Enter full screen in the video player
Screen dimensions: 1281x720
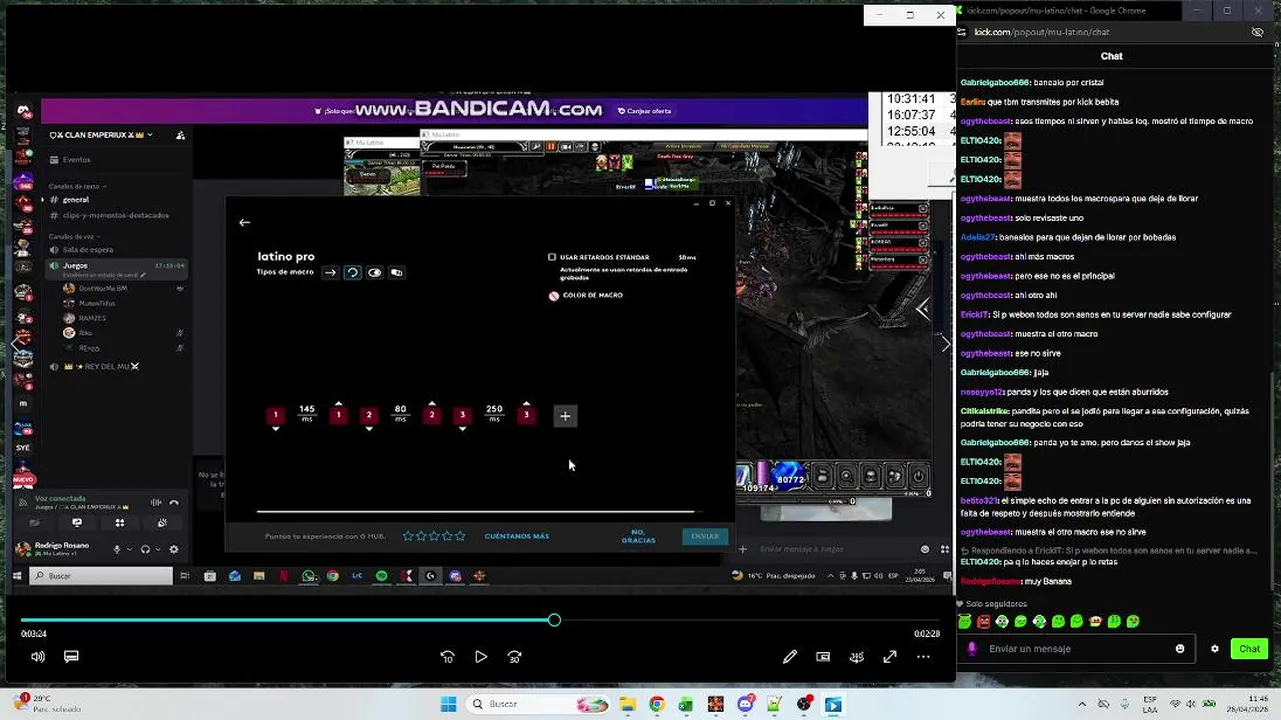point(890,657)
